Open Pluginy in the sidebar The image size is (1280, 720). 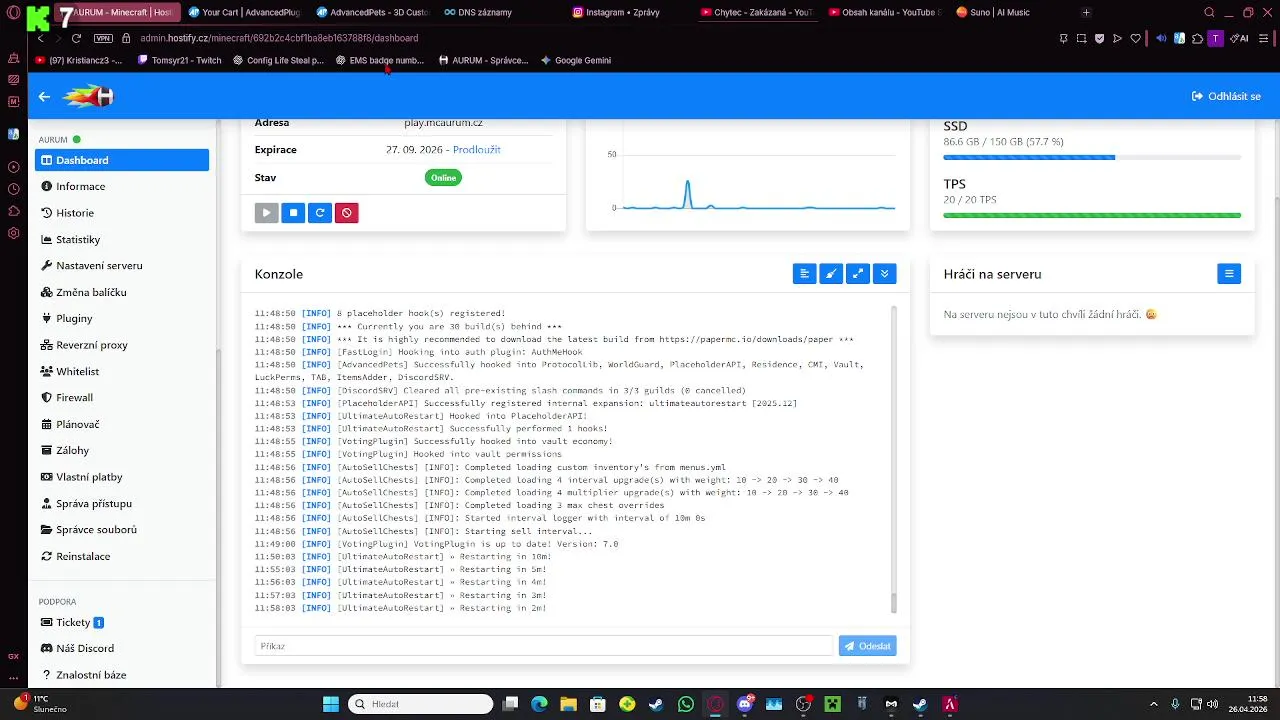(122, 318)
